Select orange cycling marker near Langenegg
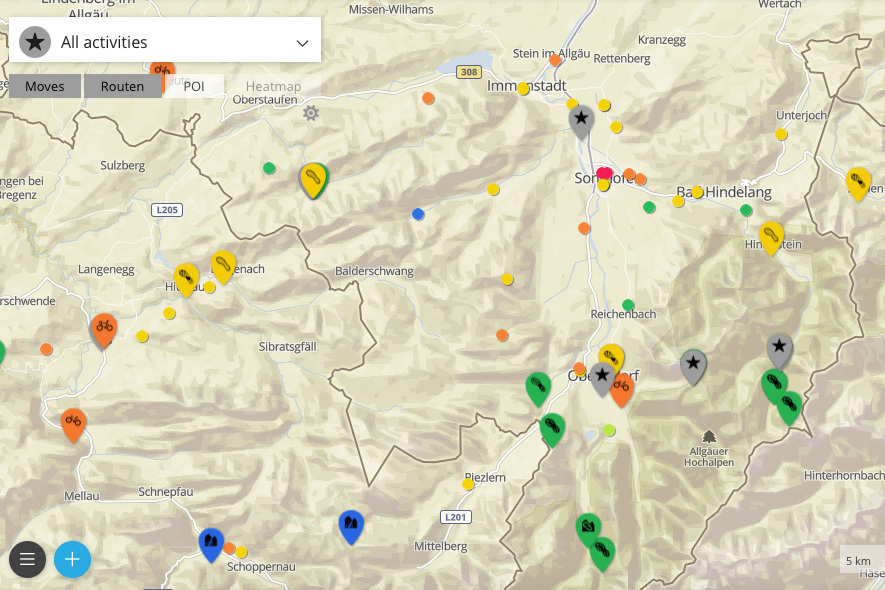The height and width of the screenshot is (590, 885). point(103,327)
